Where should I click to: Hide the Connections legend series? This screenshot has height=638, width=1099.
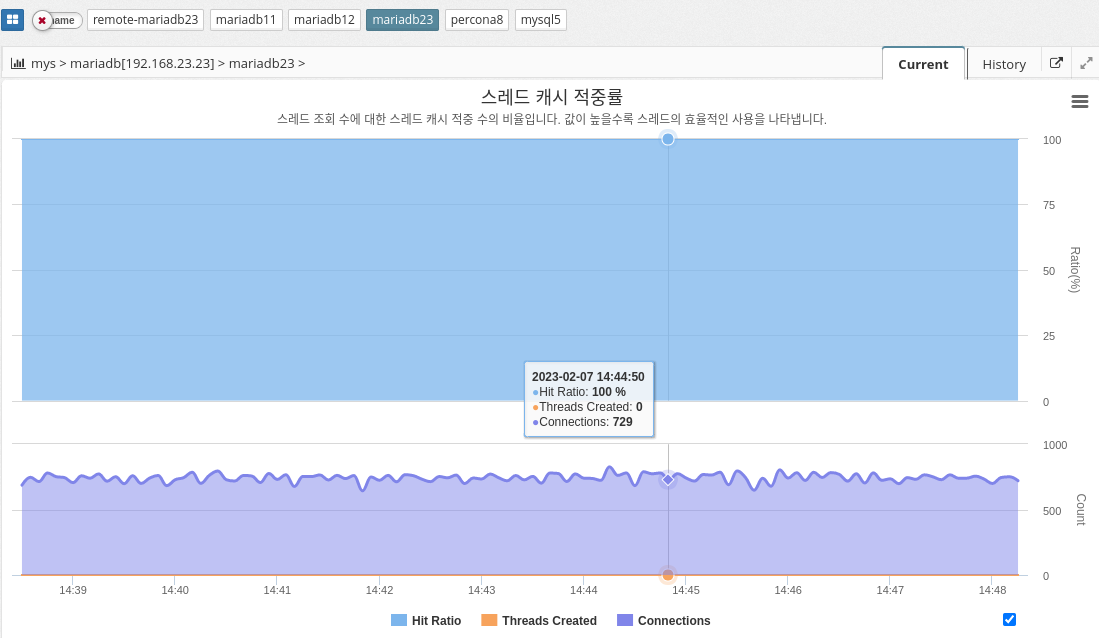(x=663, y=620)
